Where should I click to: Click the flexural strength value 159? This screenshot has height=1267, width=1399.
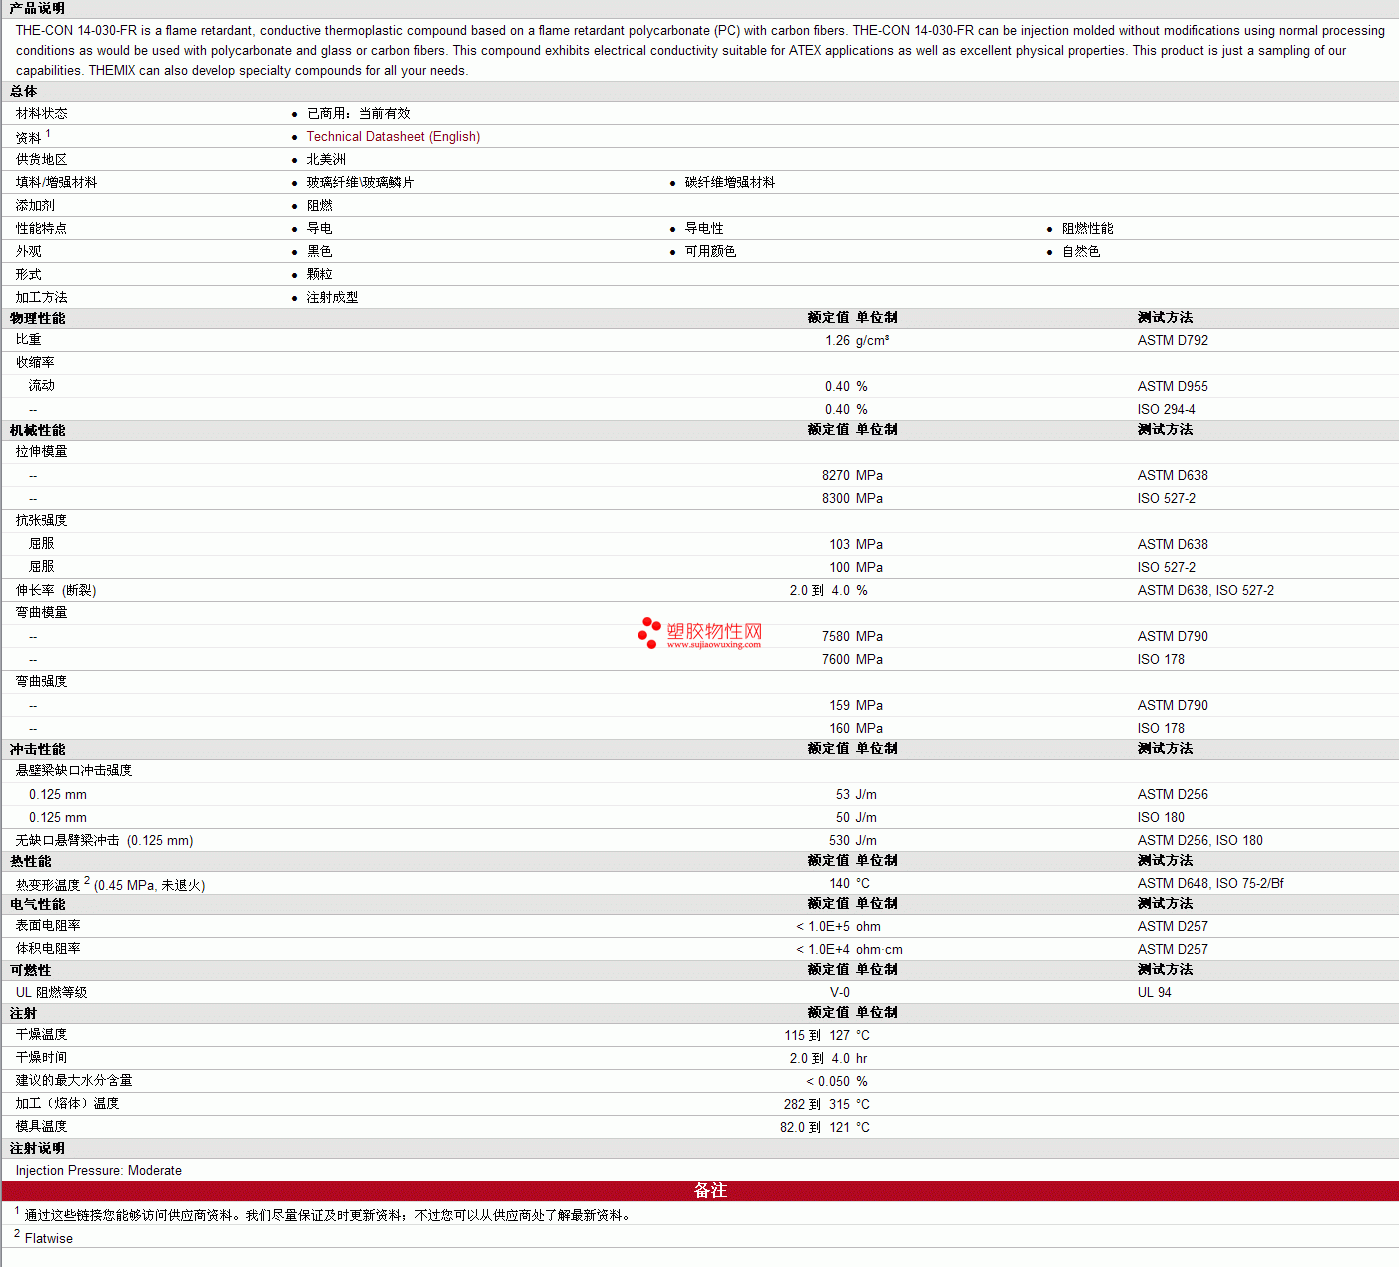(x=839, y=706)
